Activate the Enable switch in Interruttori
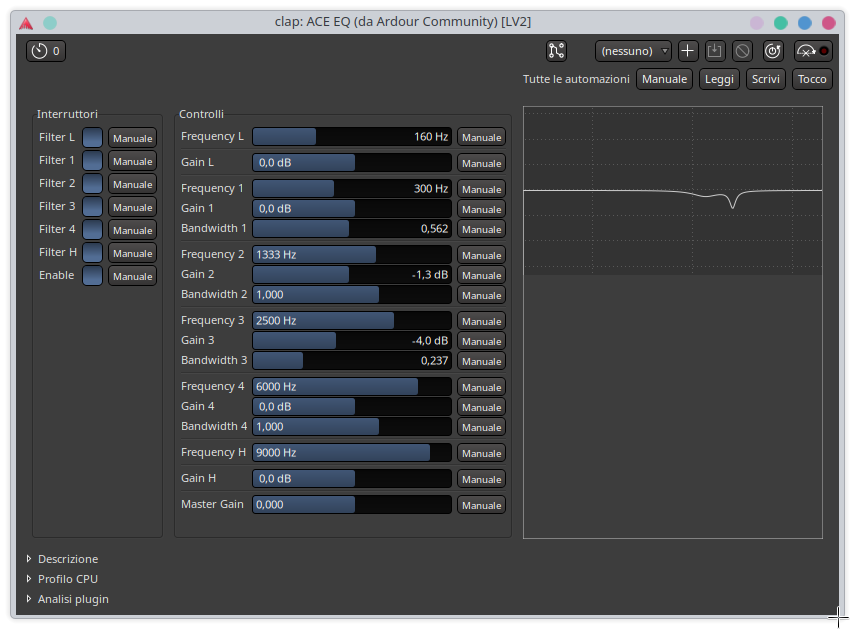 [x=91, y=275]
